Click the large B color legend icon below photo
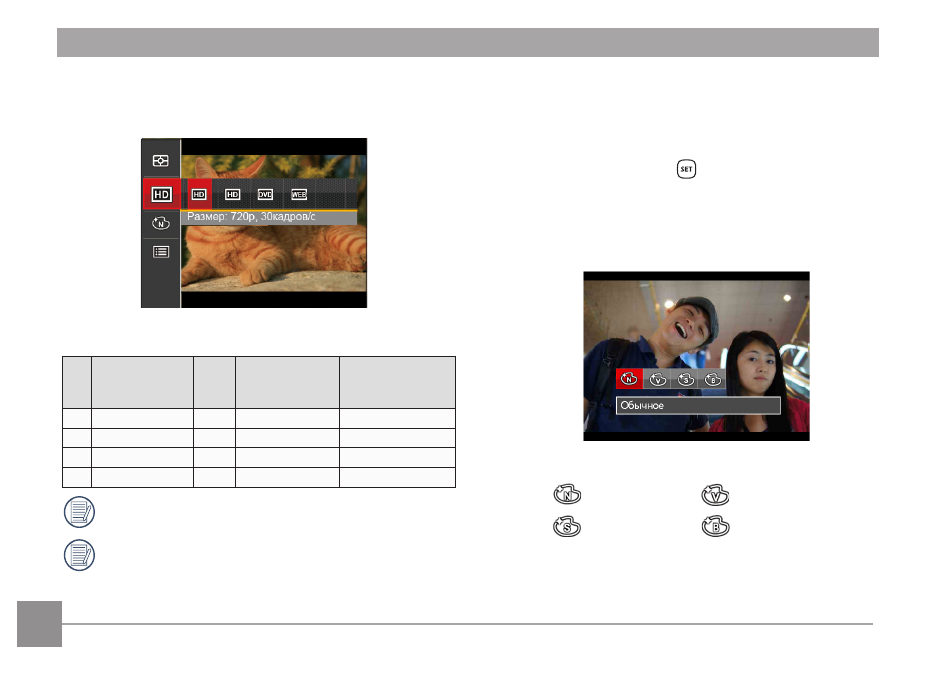The image size is (935, 680). pos(716,527)
